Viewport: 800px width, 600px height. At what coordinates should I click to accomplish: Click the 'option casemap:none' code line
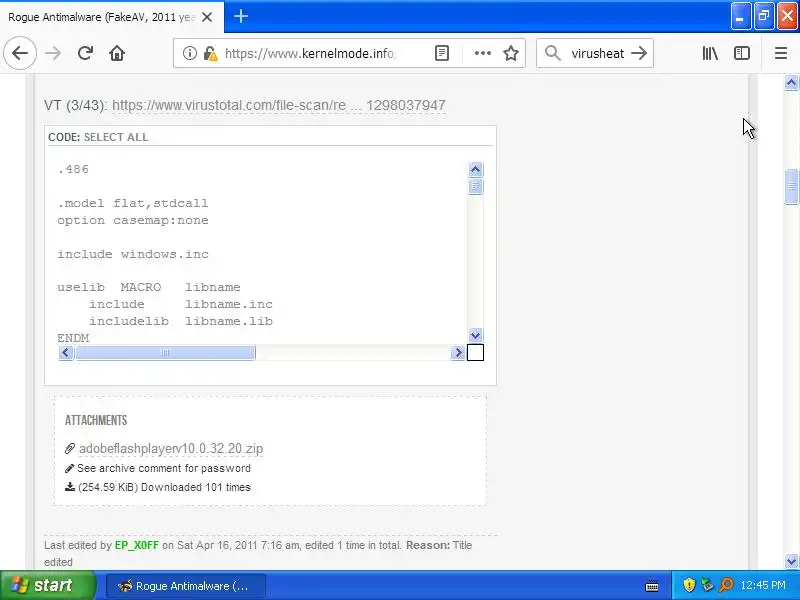pos(133,220)
